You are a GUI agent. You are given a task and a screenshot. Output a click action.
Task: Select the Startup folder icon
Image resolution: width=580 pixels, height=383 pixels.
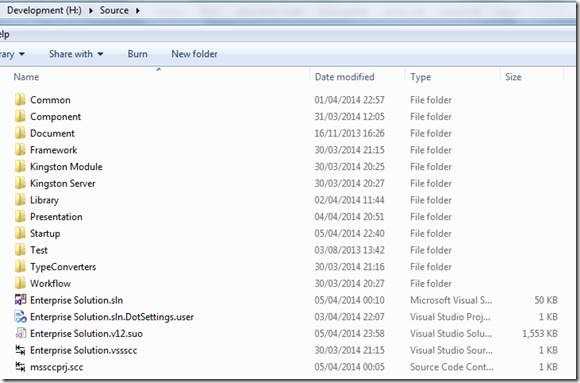tap(20, 233)
